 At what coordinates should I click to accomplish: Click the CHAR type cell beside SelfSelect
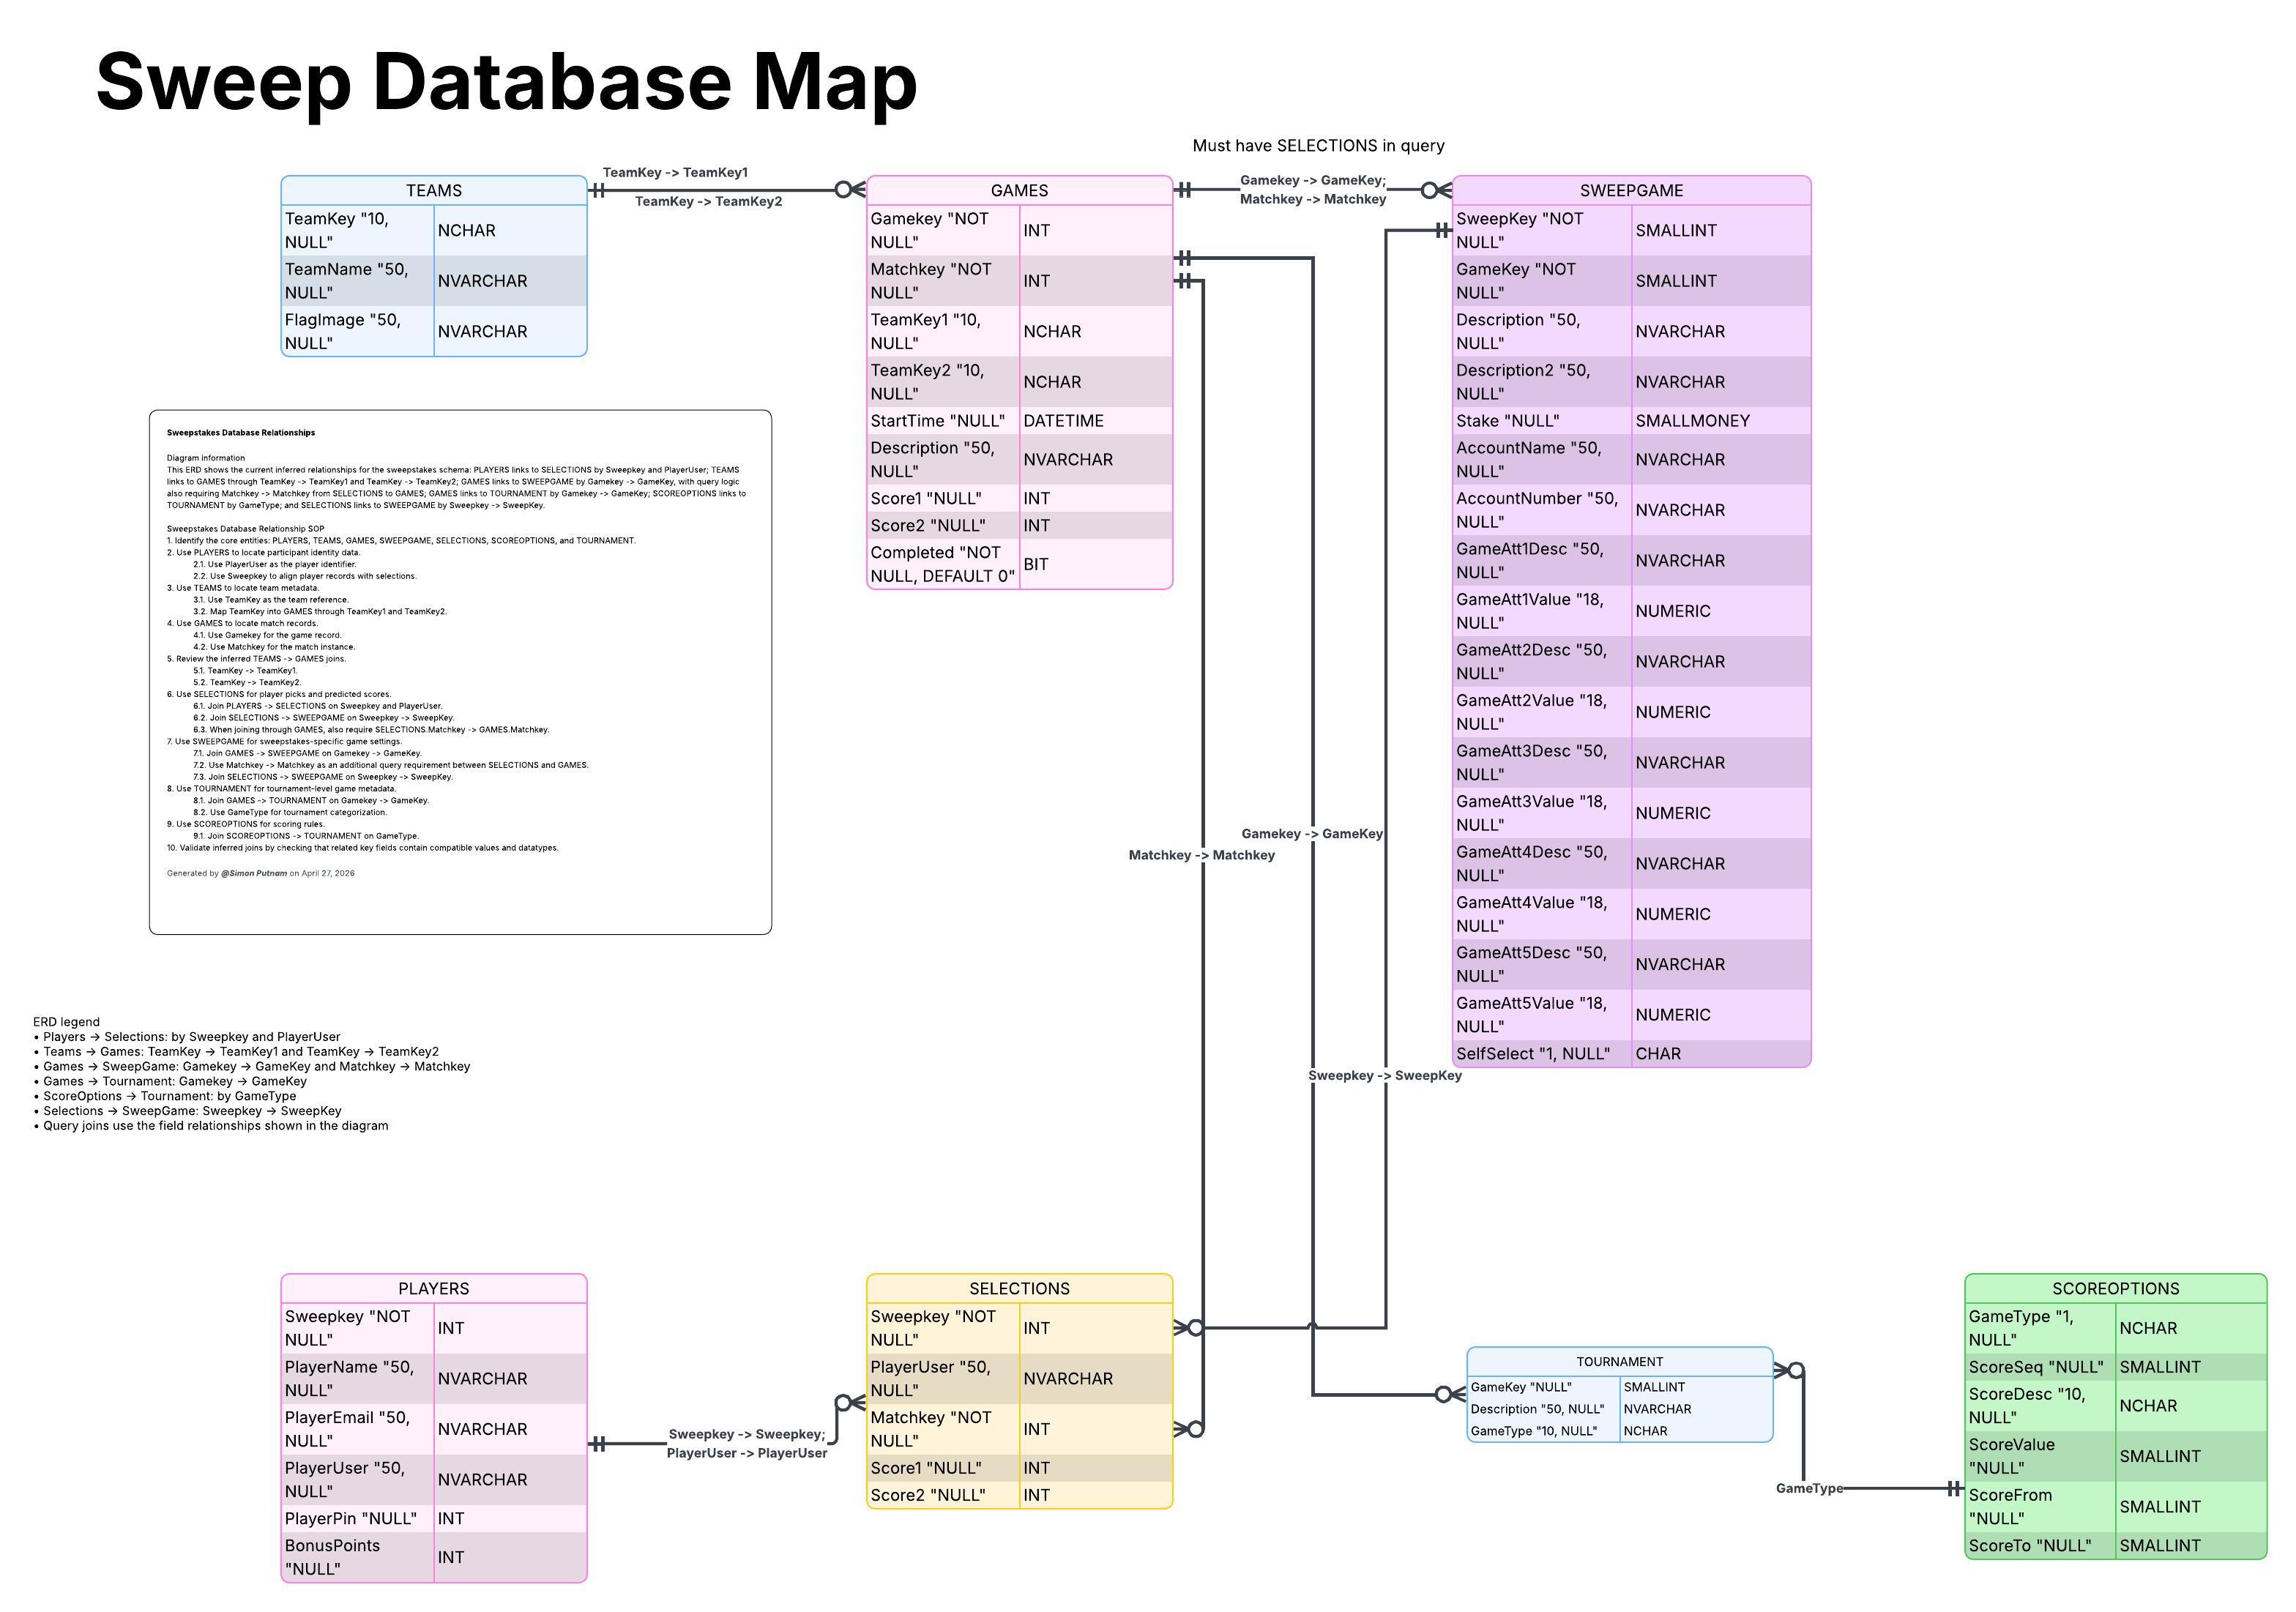(x=1721, y=1053)
